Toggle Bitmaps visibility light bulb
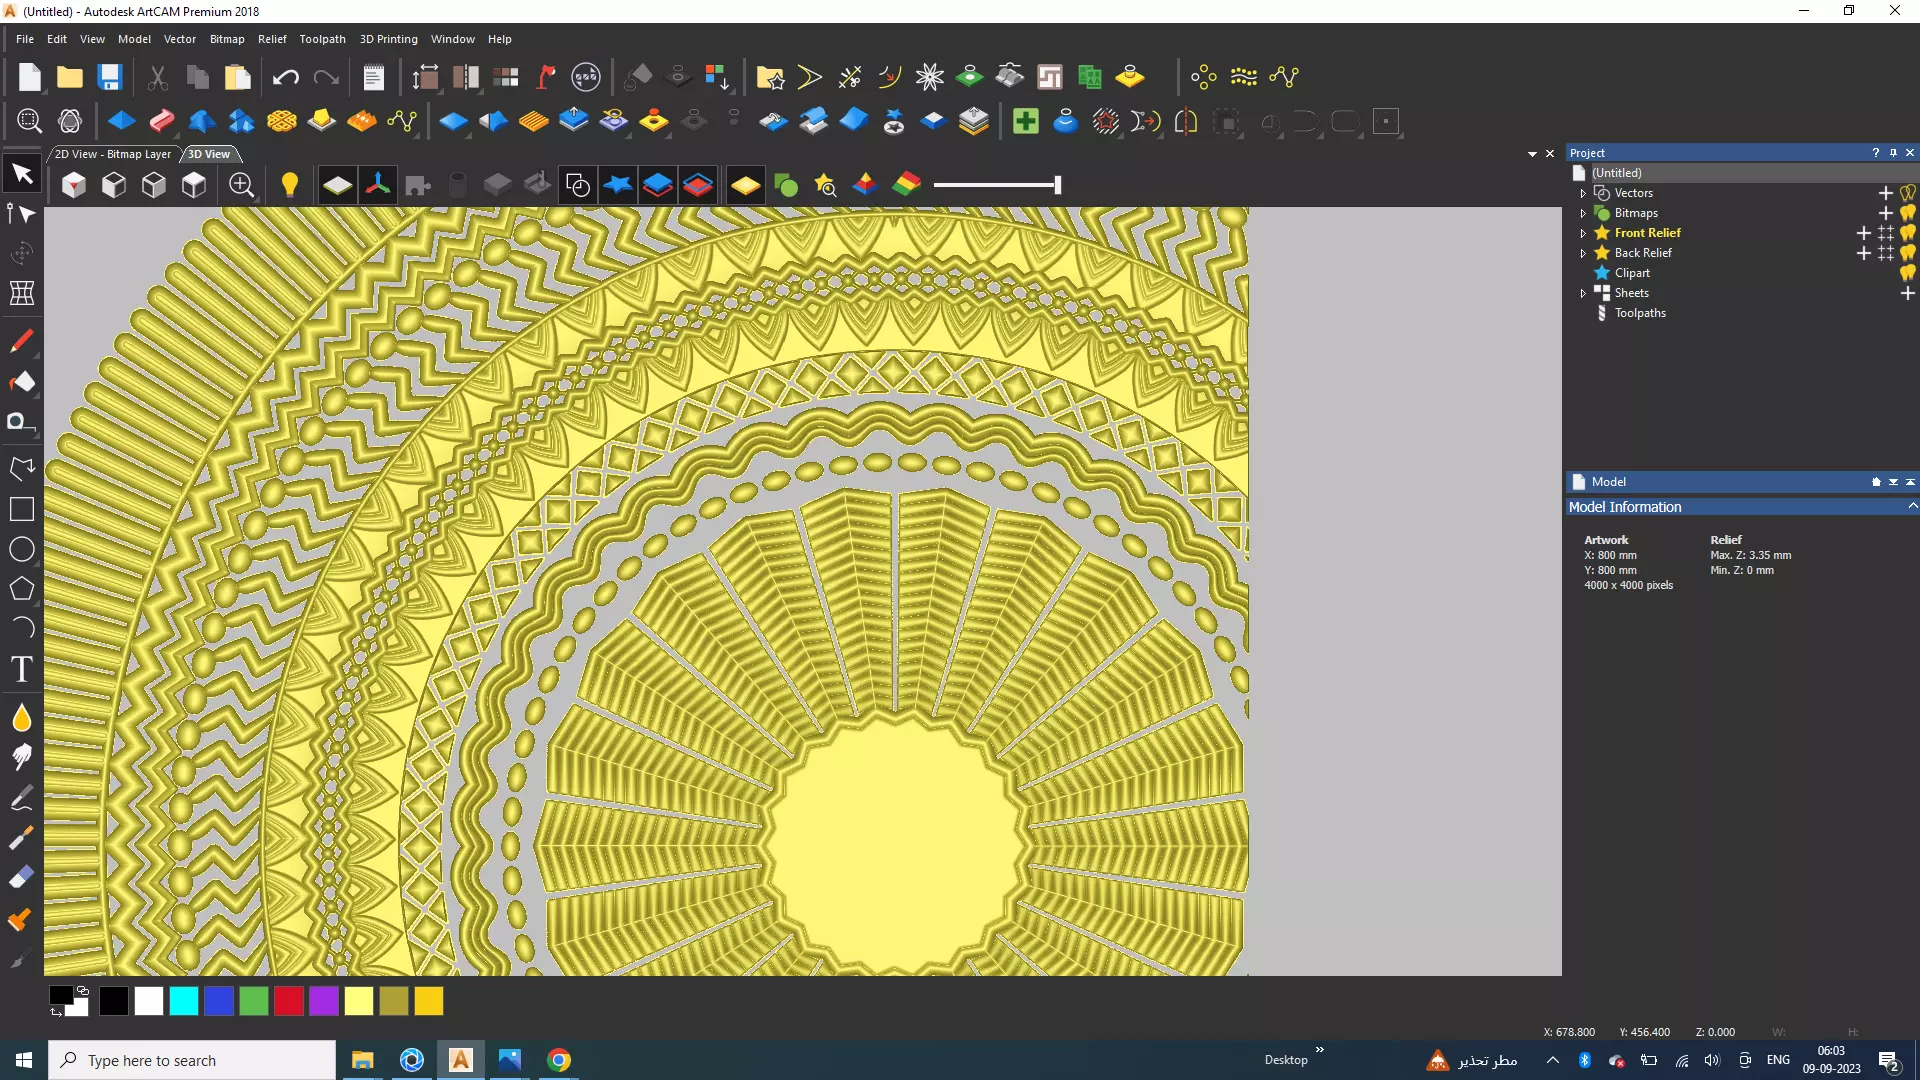Image resolution: width=1920 pixels, height=1080 pixels. [x=1908, y=213]
